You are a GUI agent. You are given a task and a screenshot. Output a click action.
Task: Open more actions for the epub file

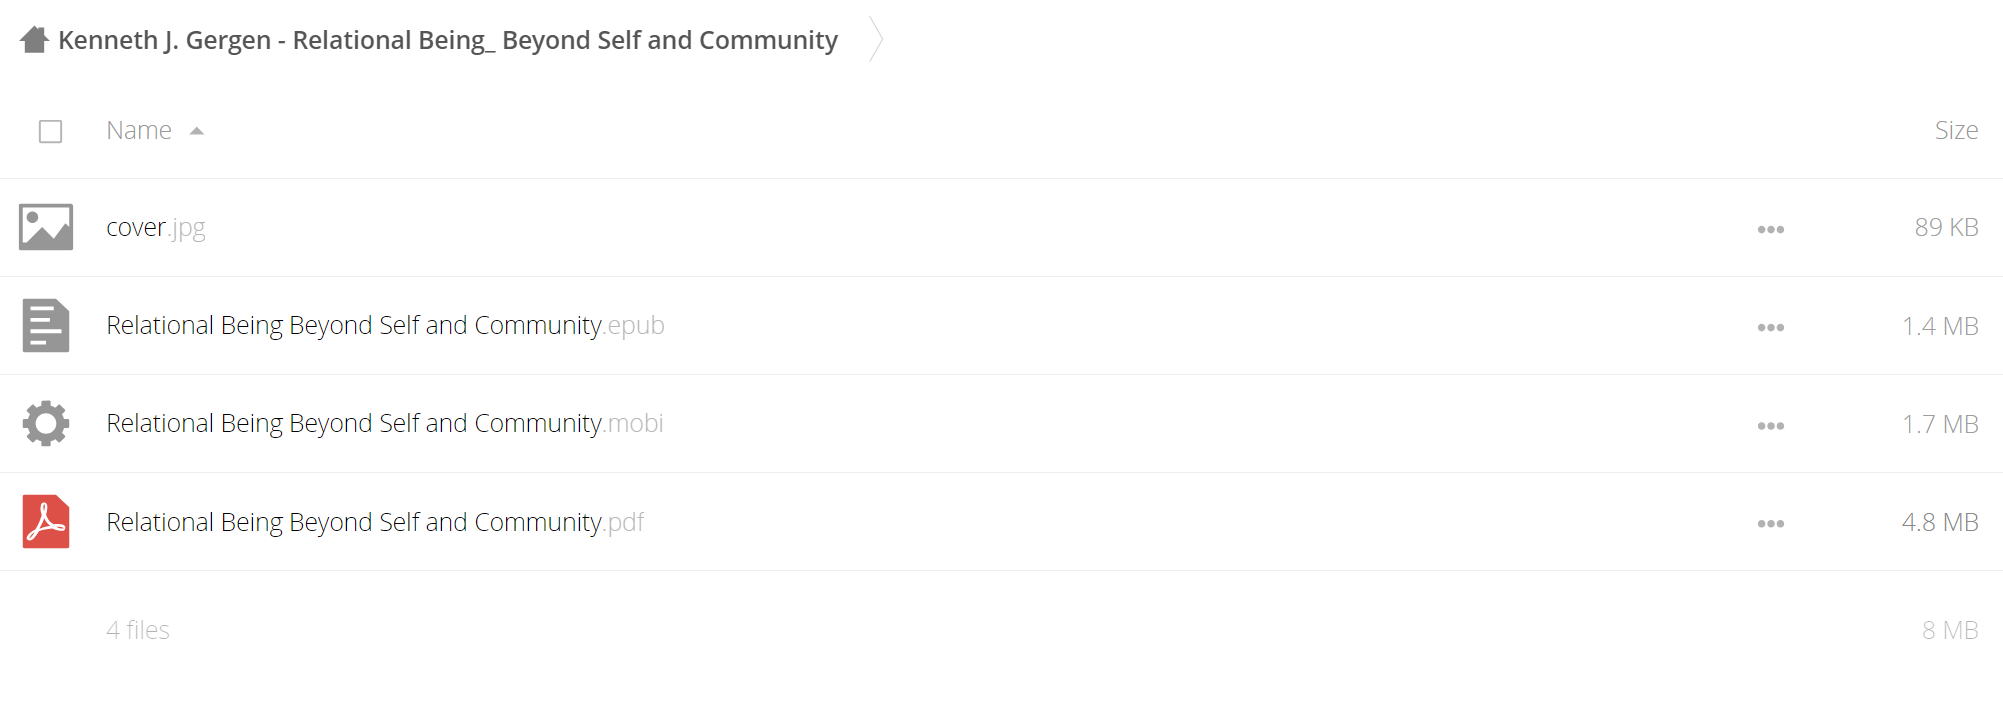coord(1771,328)
